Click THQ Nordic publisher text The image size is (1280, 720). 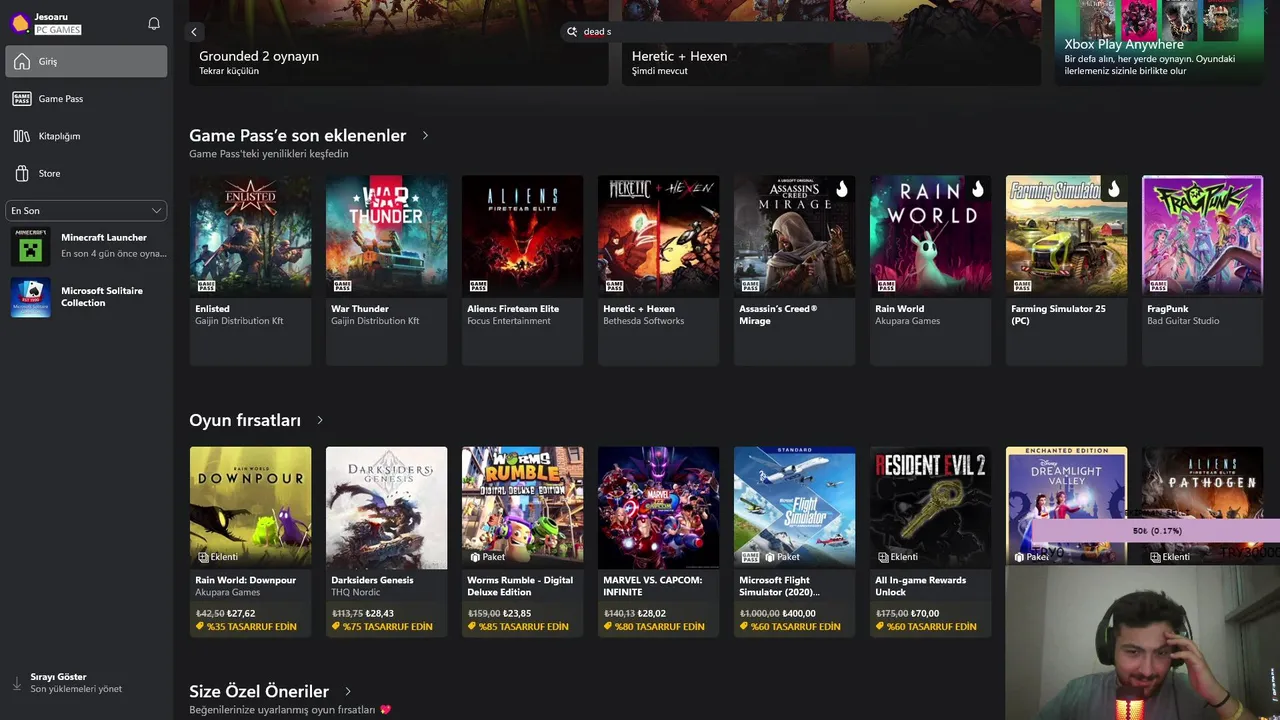tap(357, 592)
